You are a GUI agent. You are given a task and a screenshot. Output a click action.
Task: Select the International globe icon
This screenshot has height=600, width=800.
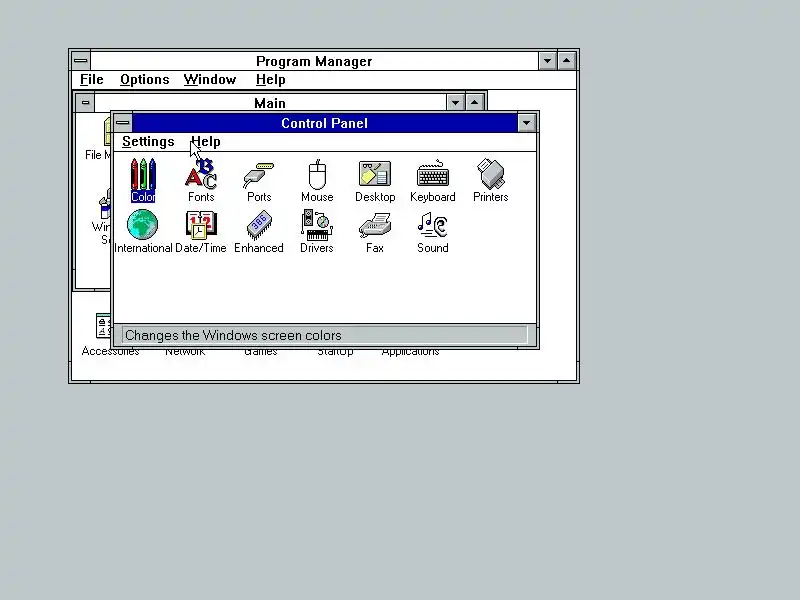tap(143, 231)
